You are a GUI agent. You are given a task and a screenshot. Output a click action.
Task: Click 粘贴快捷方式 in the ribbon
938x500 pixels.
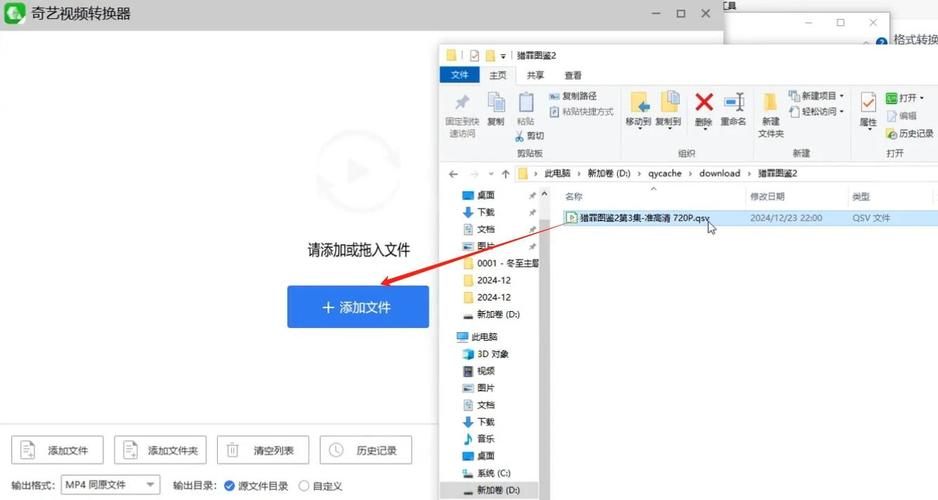pos(581,112)
